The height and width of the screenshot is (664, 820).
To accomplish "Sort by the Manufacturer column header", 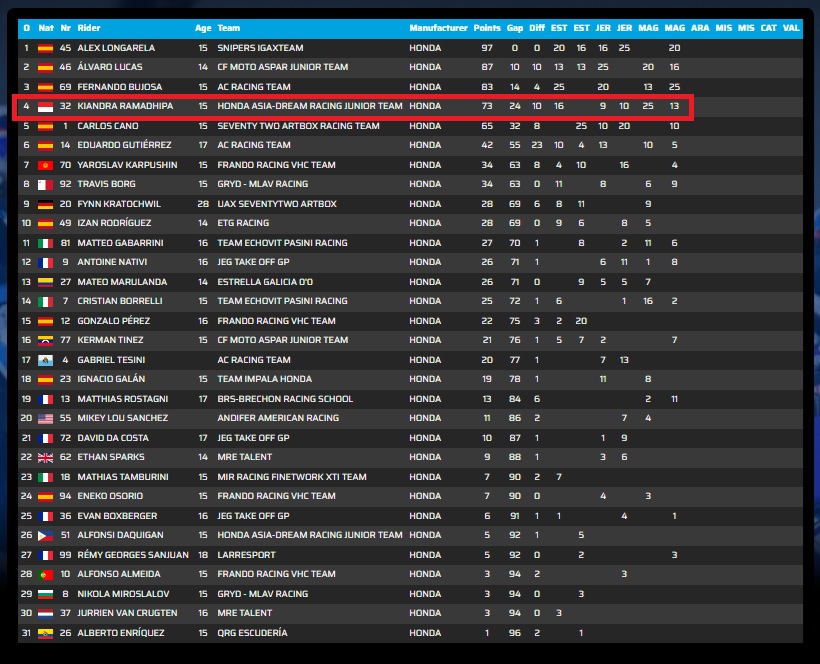I will [x=438, y=28].
